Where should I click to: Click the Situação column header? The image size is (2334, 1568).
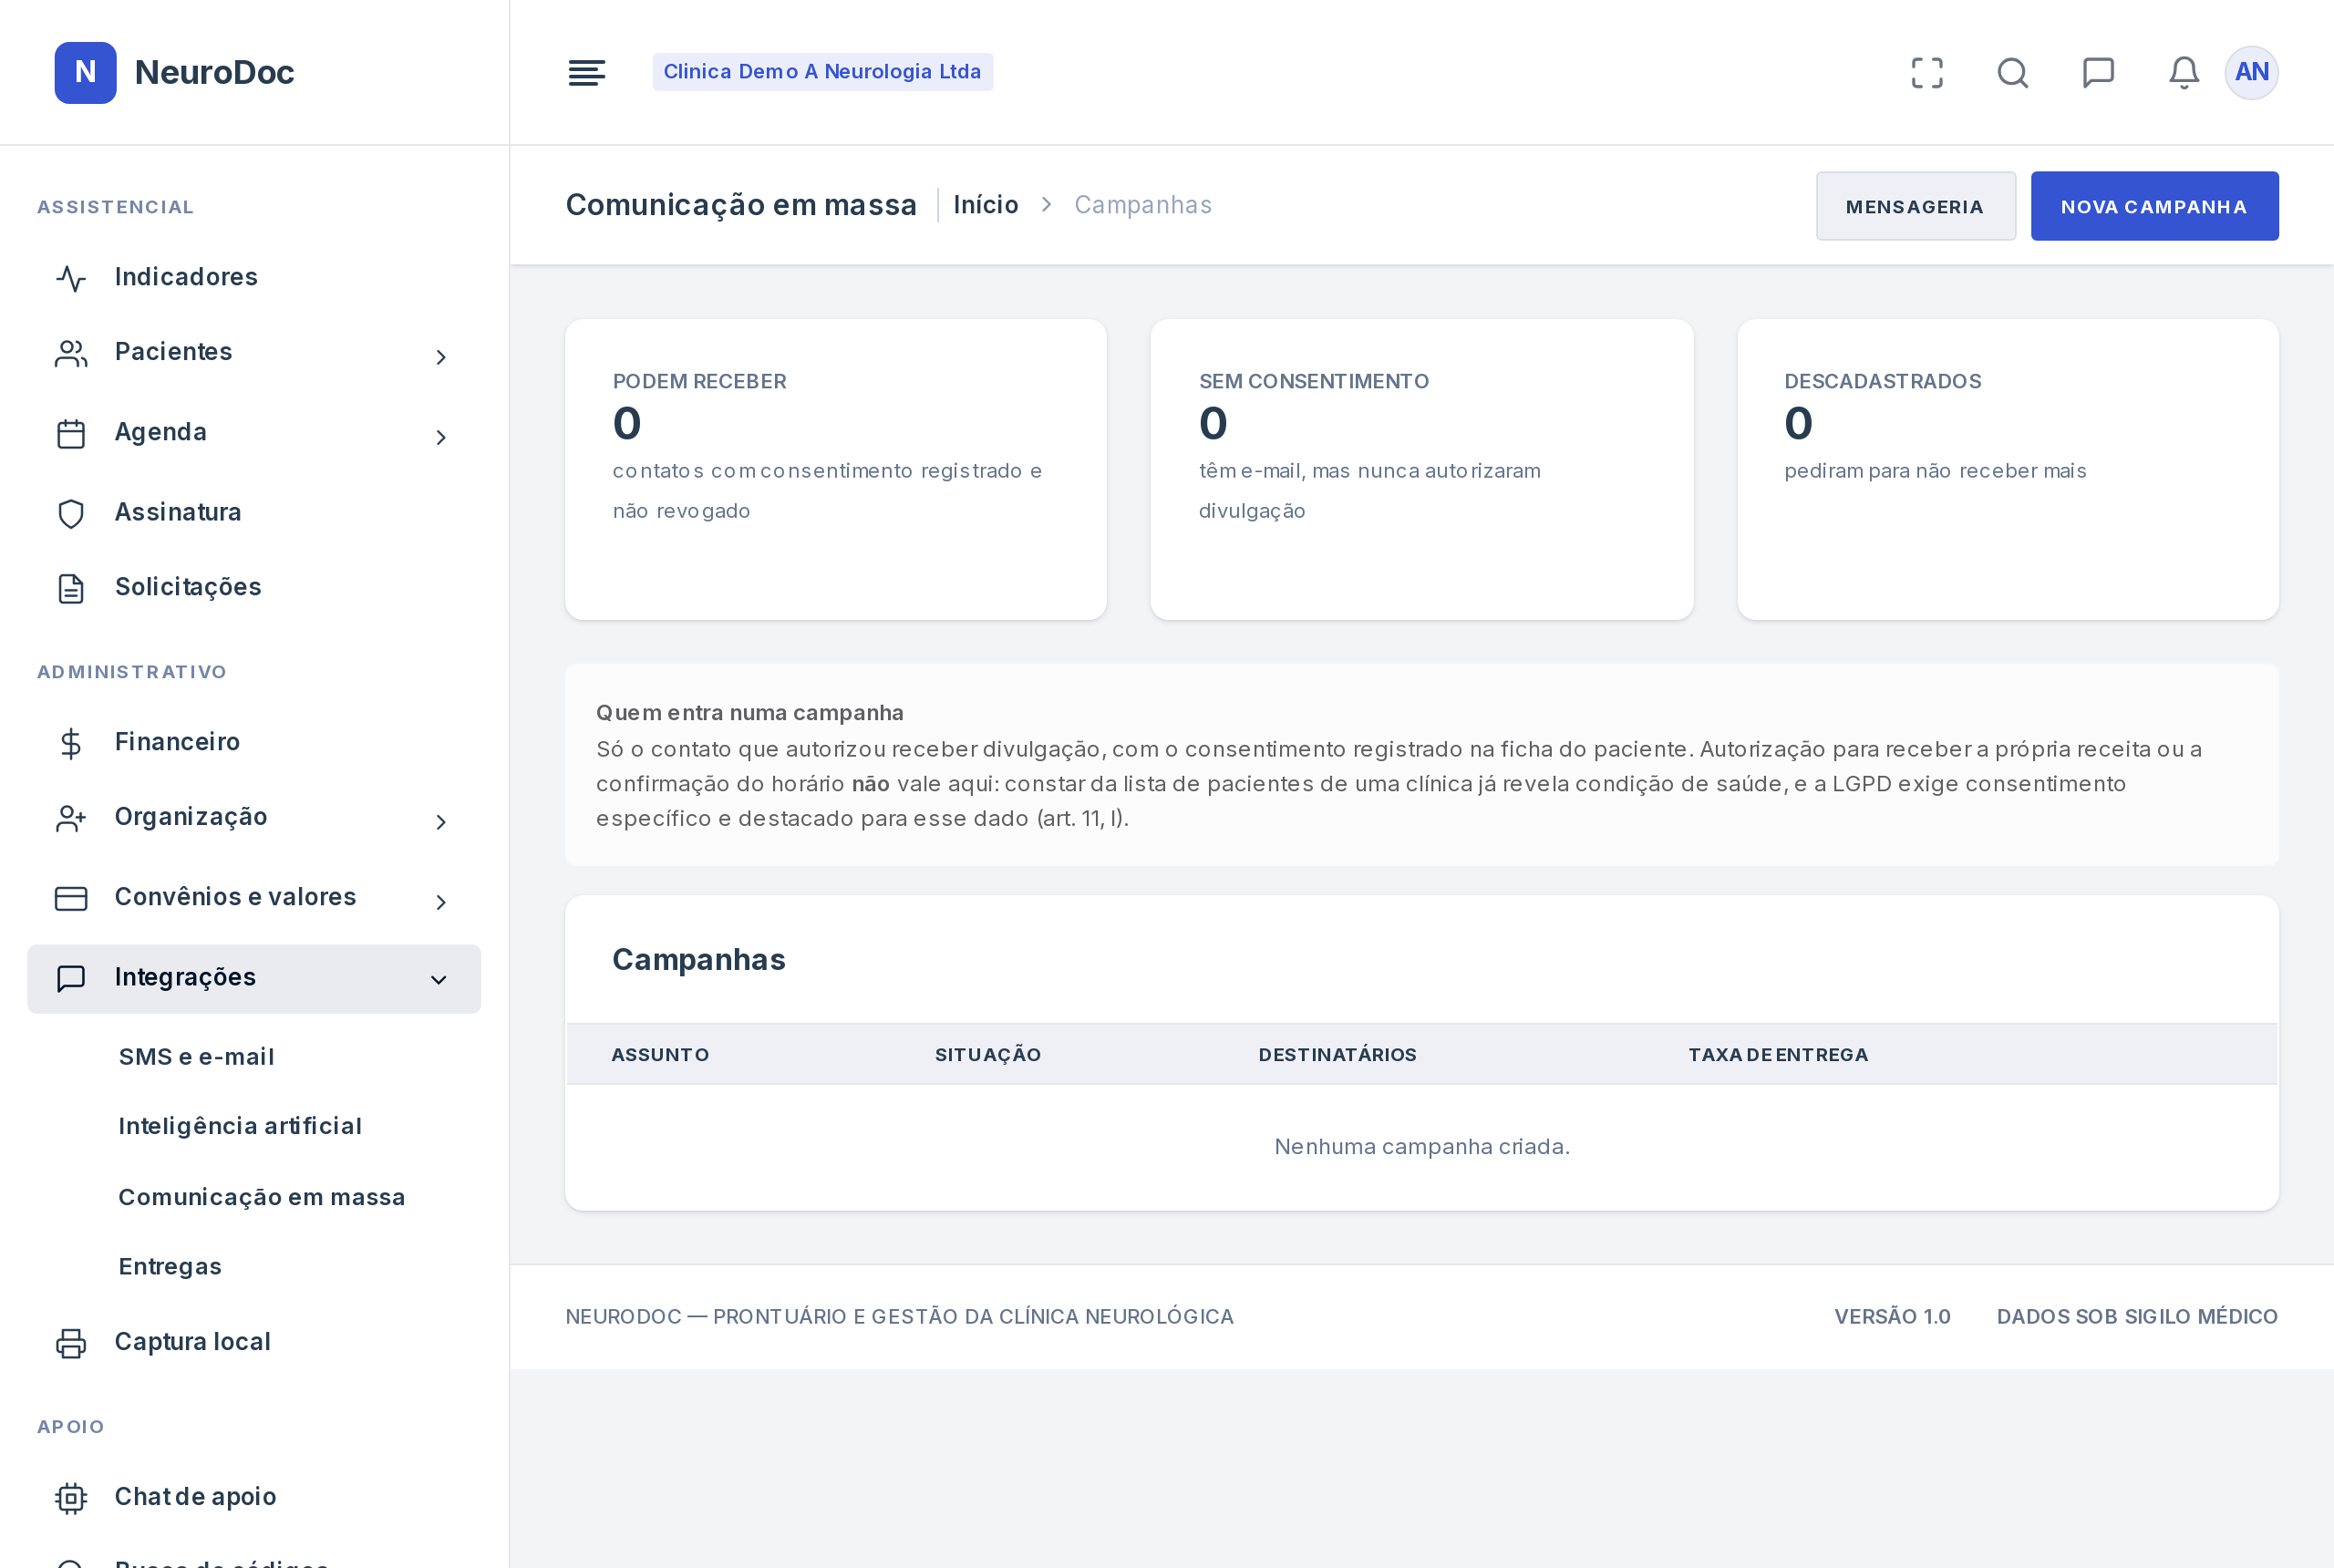pyautogui.click(x=987, y=1054)
